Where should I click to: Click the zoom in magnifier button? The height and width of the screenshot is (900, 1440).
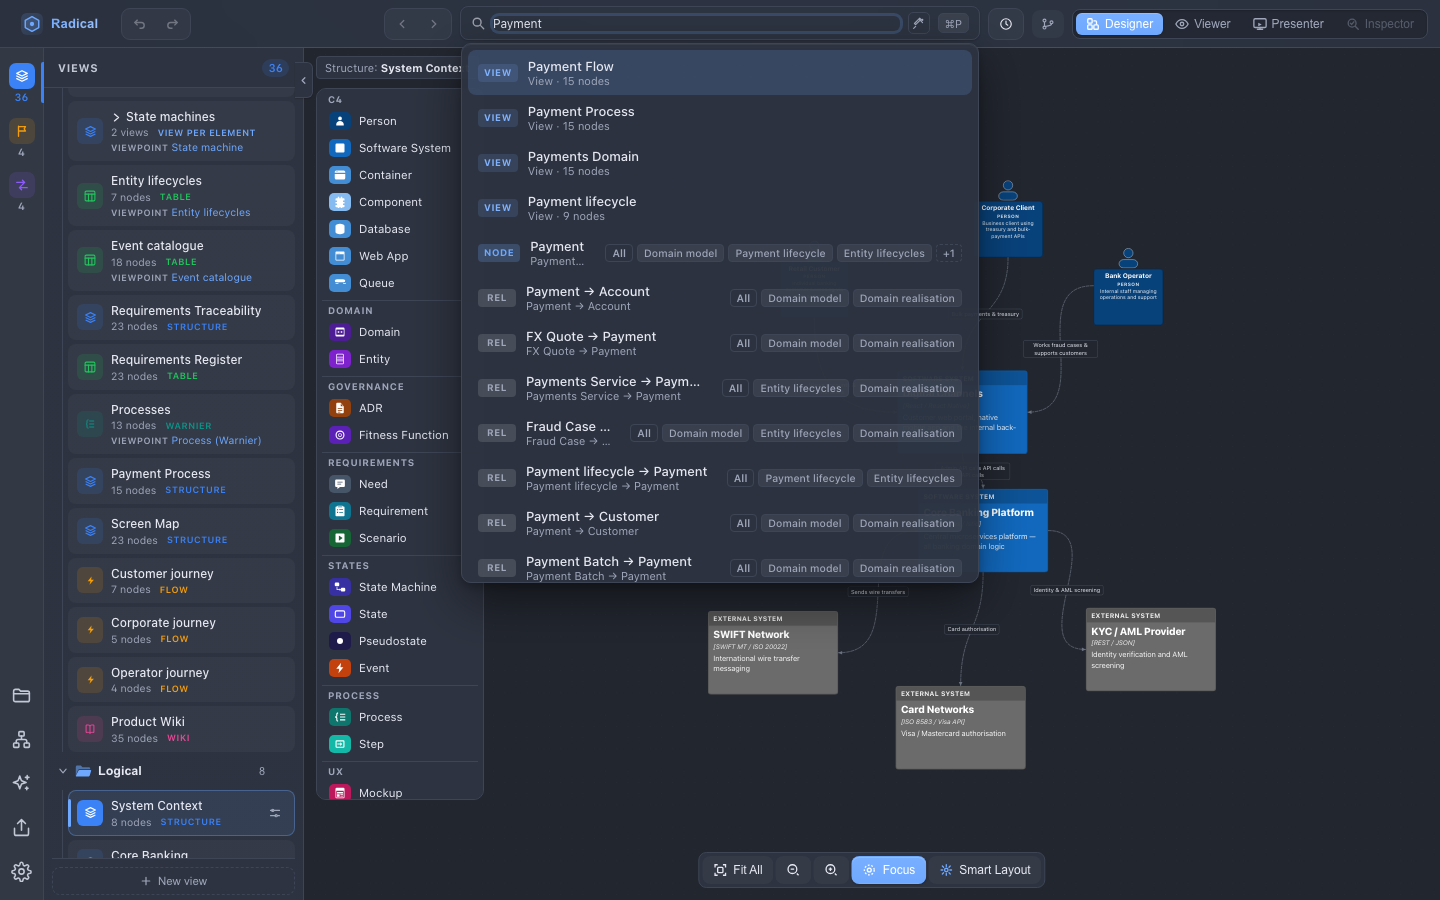click(x=831, y=870)
